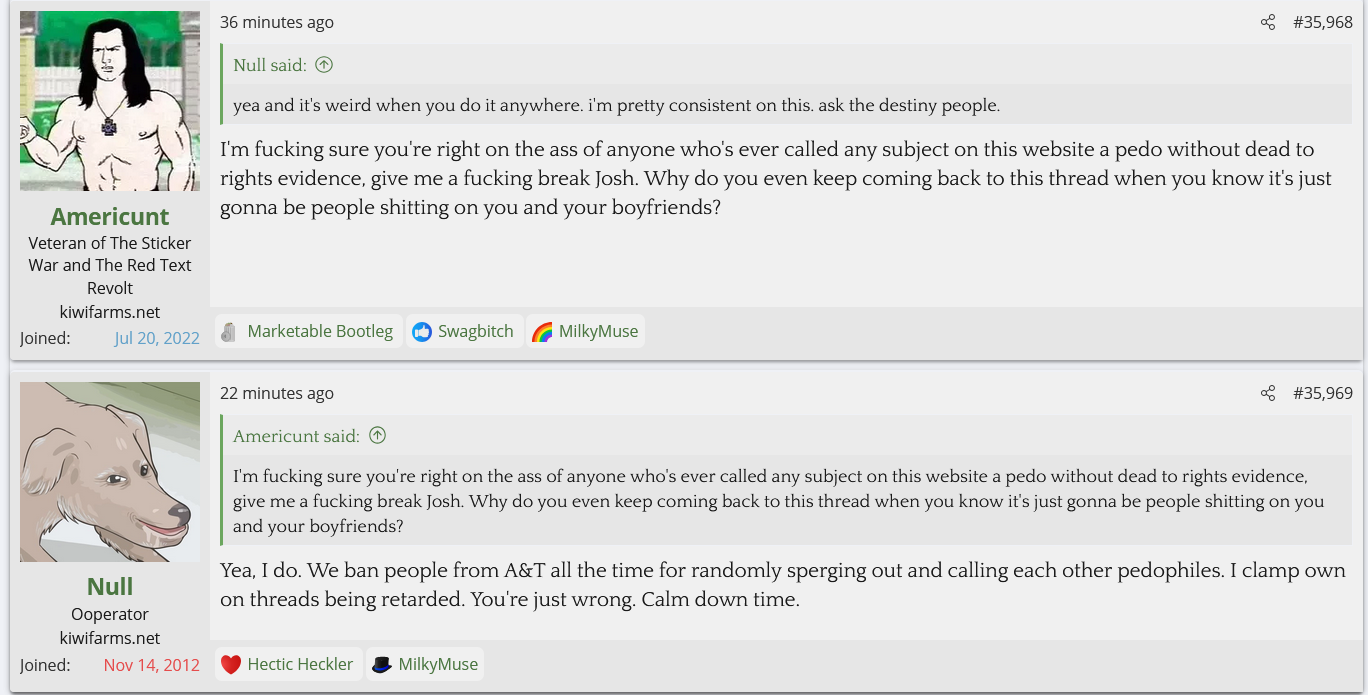Click rainbow reaction icon by MilkyMuse
The image size is (1368, 695).
pyautogui.click(x=542, y=331)
